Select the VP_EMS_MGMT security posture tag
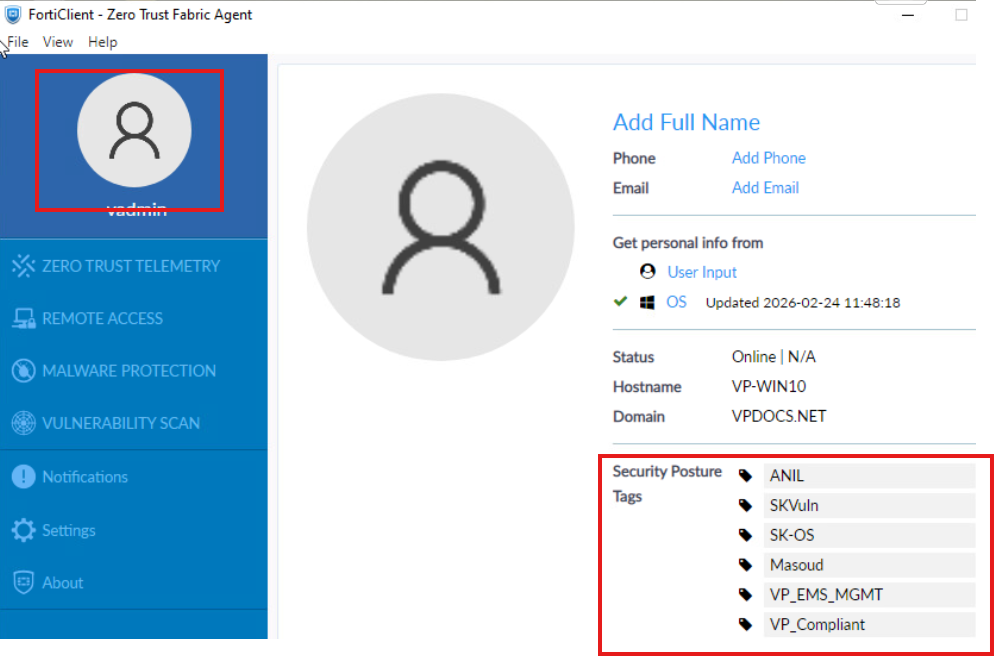 pyautogui.click(x=869, y=595)
